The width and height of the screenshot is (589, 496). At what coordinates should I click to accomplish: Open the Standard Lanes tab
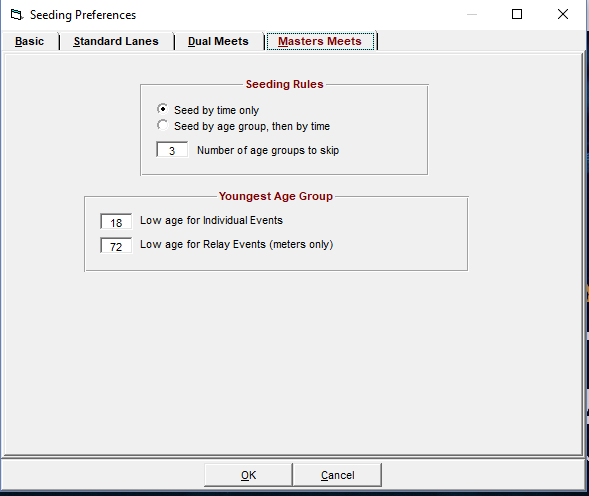point(116,41)
